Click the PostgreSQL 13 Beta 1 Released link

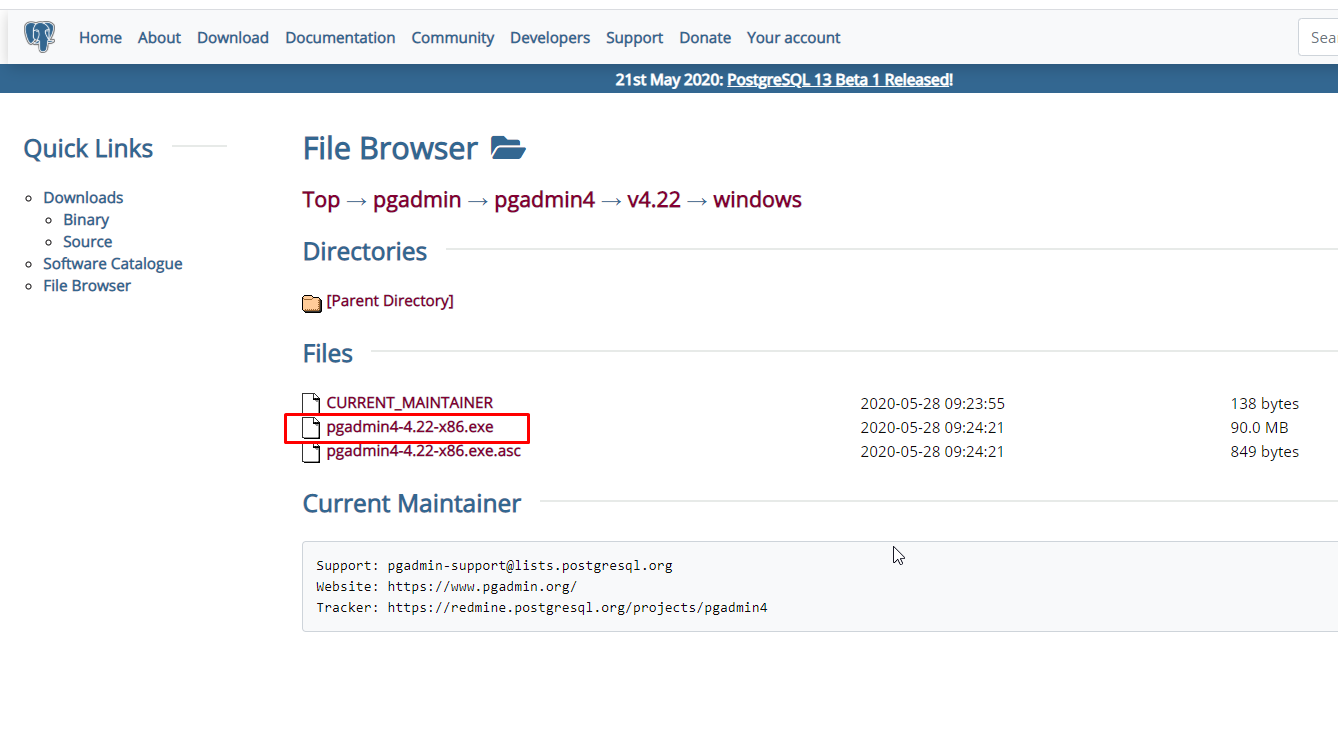click(838, 80)
